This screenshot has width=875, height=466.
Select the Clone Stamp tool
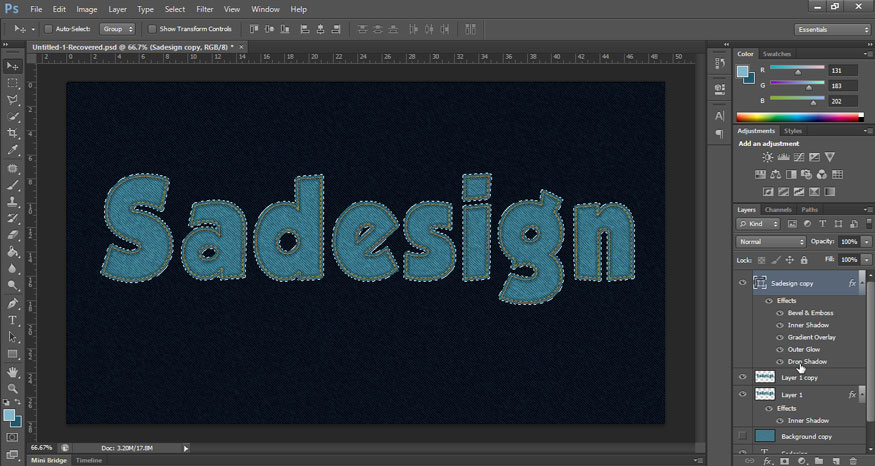click(12, 201)
